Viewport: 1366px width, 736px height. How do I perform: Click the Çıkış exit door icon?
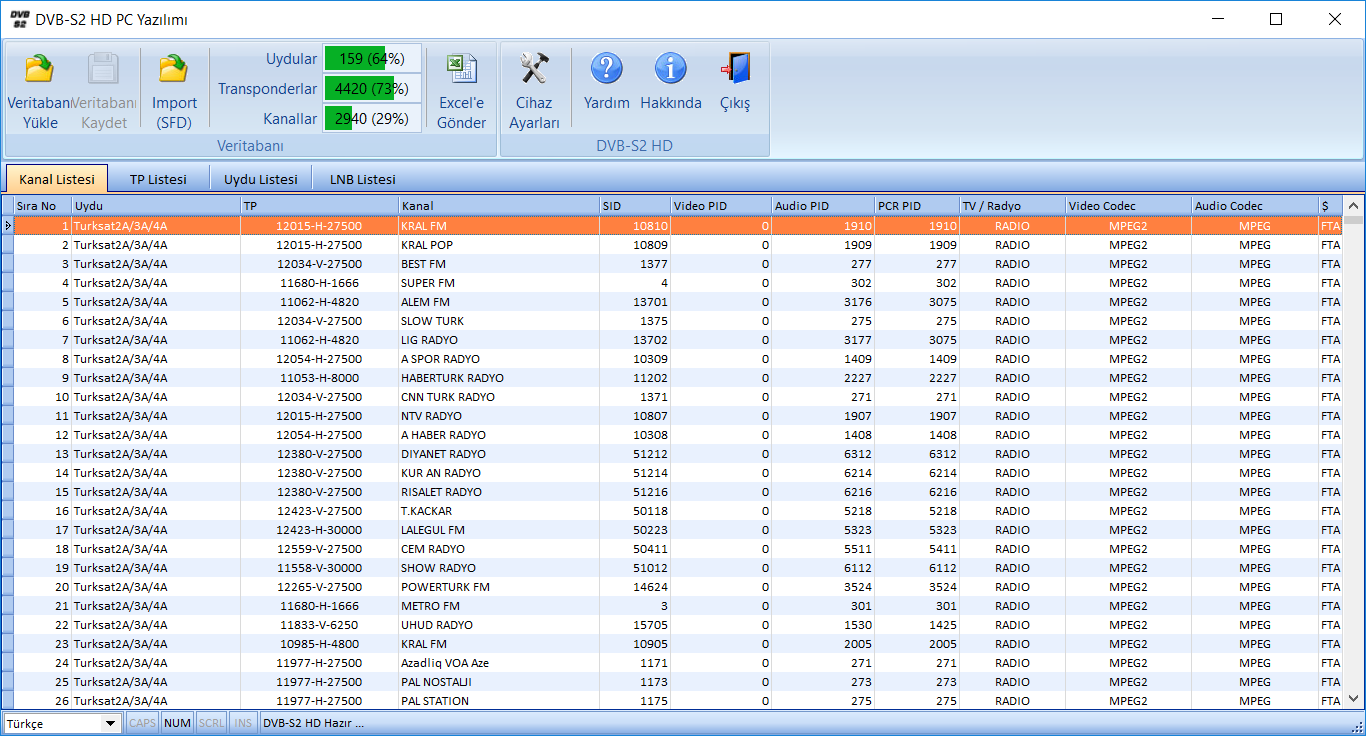tap(735, 69)
